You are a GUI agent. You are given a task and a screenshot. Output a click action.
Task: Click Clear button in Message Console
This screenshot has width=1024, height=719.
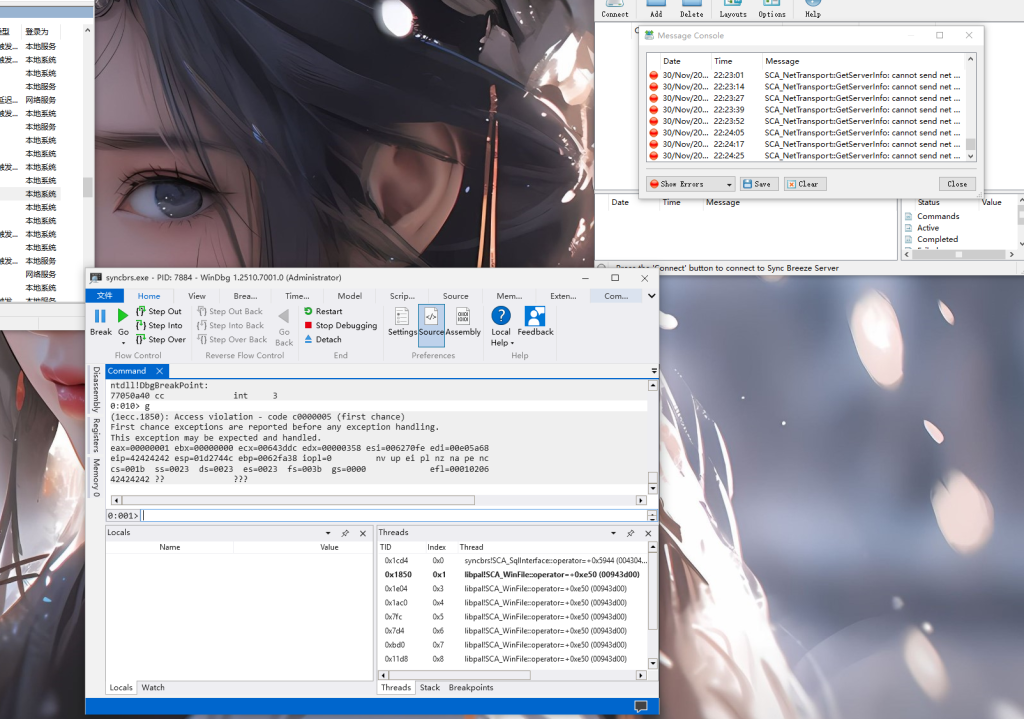click(805, 184)
